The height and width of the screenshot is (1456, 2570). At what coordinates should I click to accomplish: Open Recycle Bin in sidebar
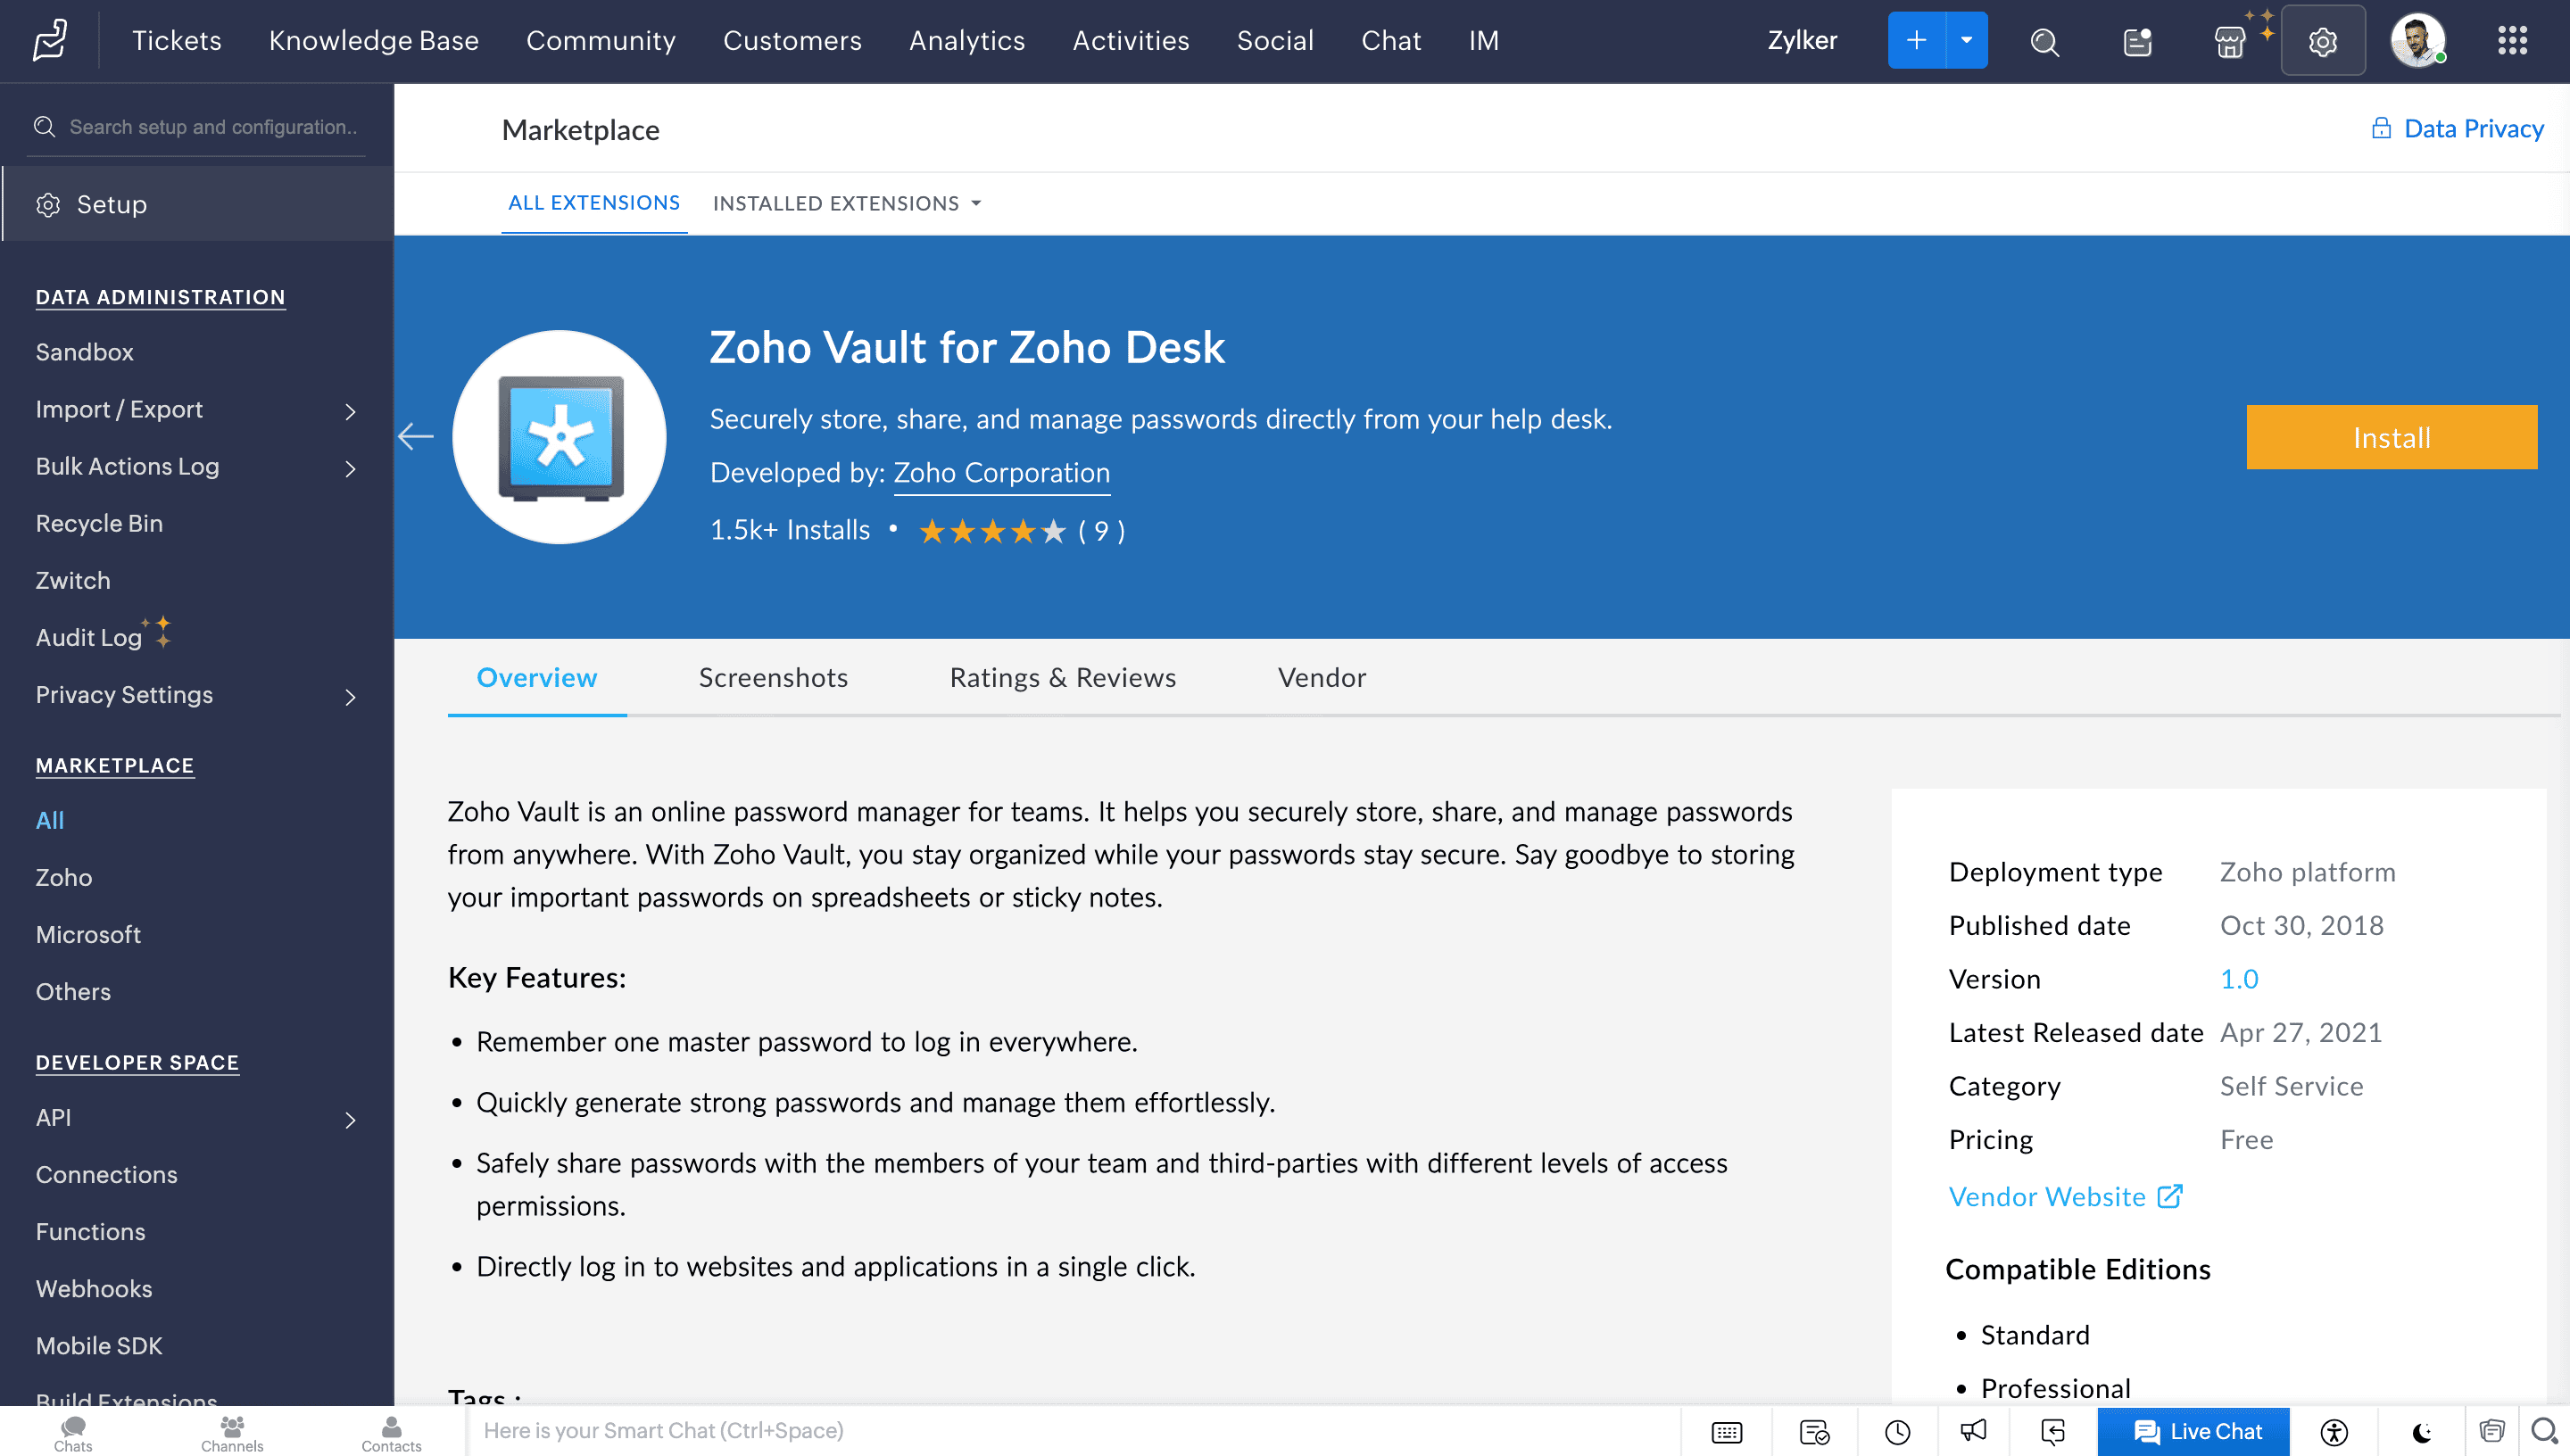99,523
